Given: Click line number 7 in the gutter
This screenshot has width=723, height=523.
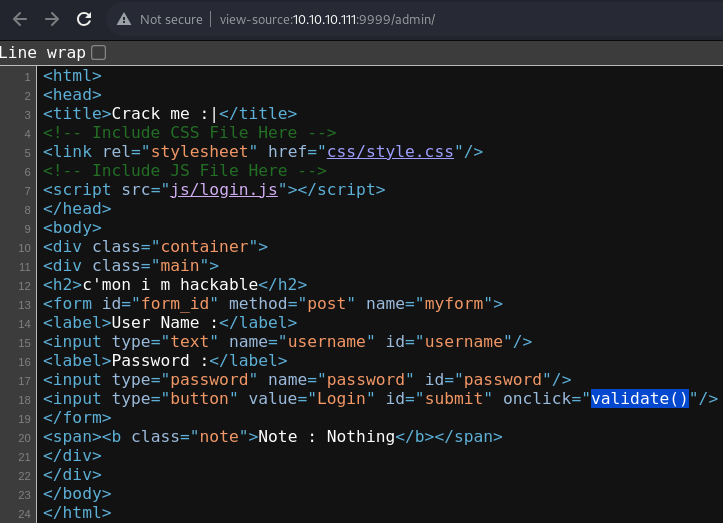Looking at the screenshot, I should [28, 191].
